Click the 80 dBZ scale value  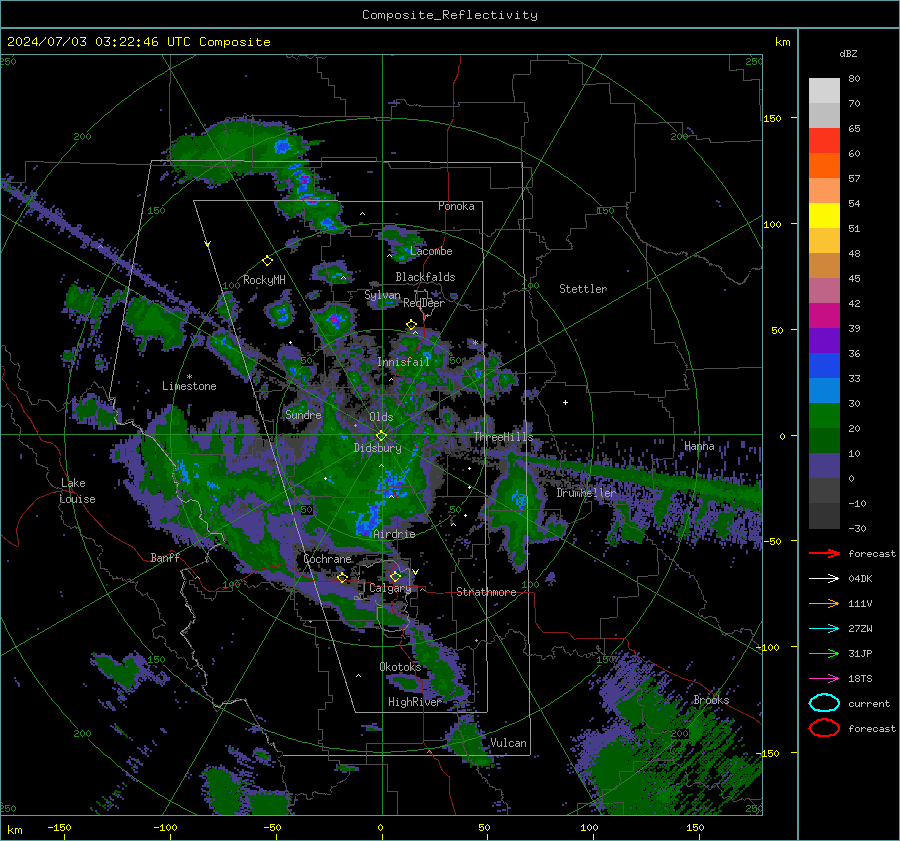tap(854, 79)
